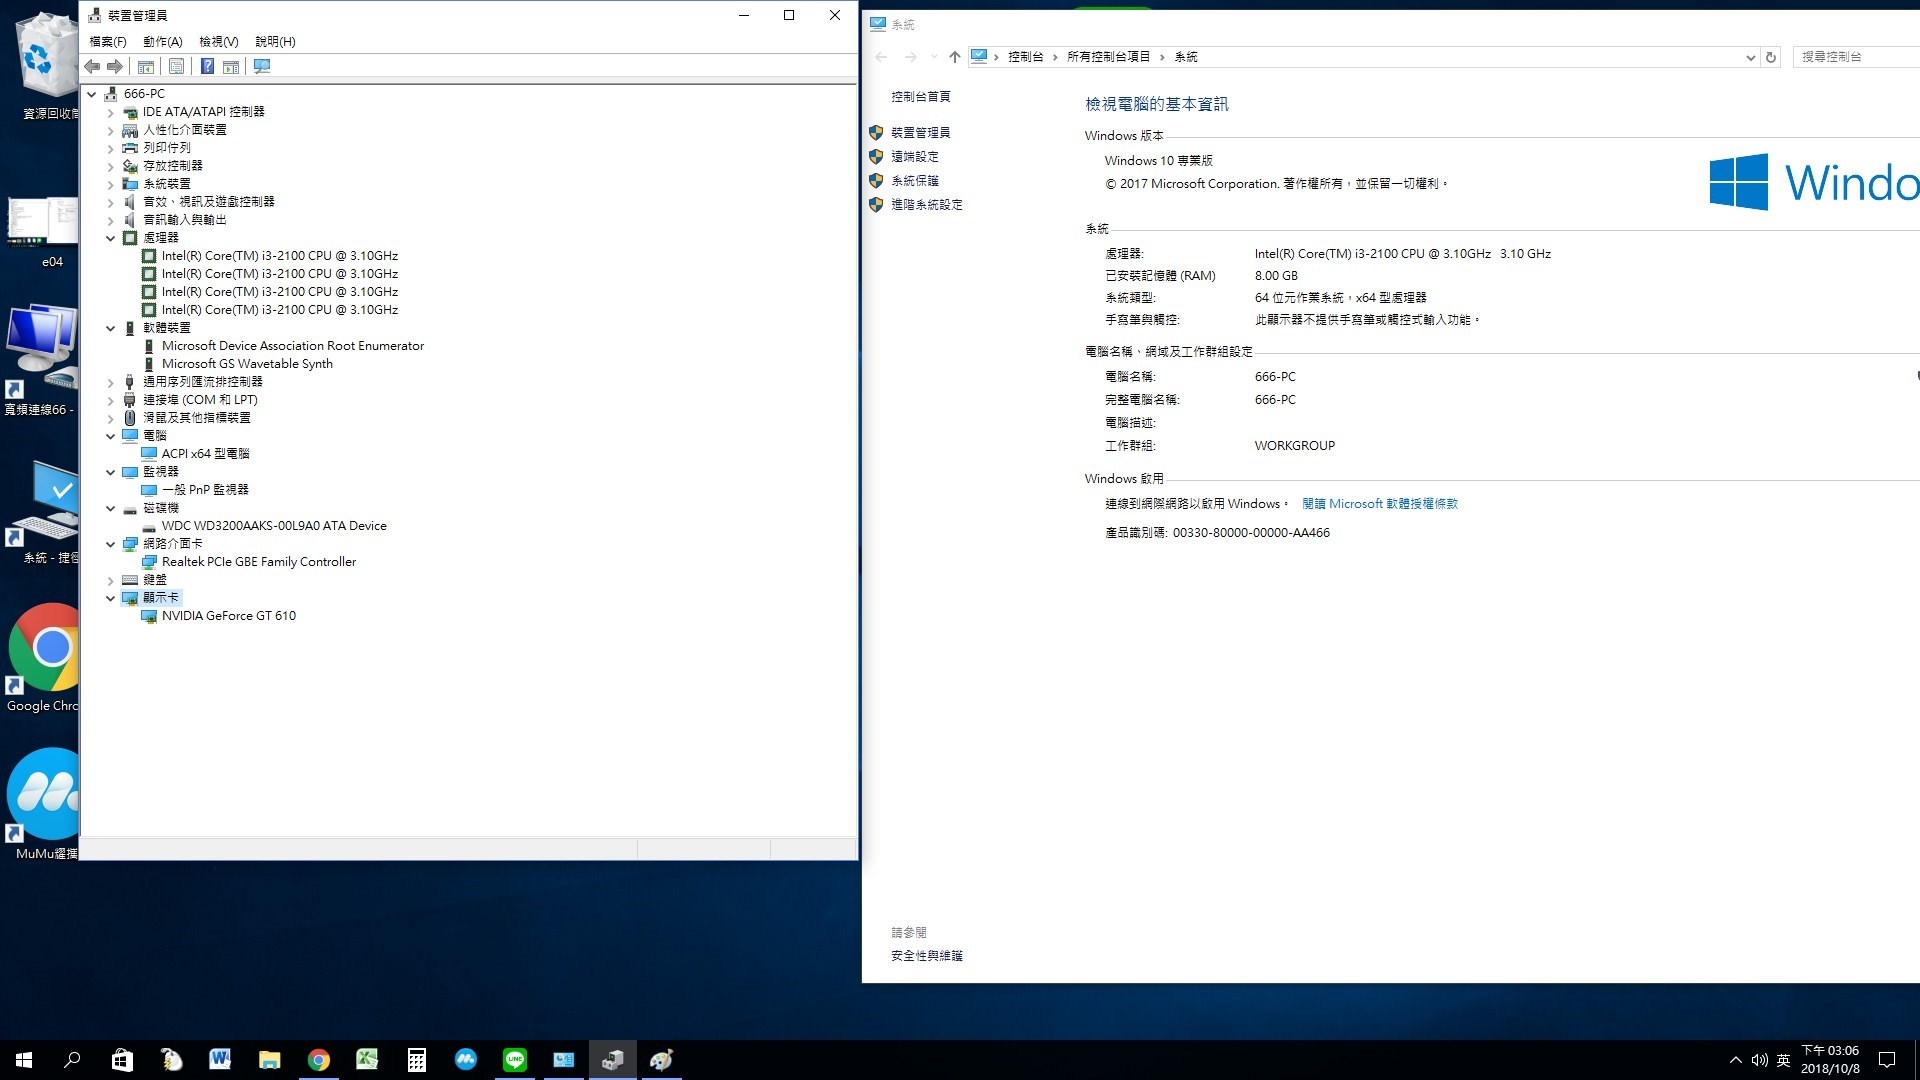Click 系統保護 link in System sidebar
The image size is (1920, 1080).
pos(914,181)
